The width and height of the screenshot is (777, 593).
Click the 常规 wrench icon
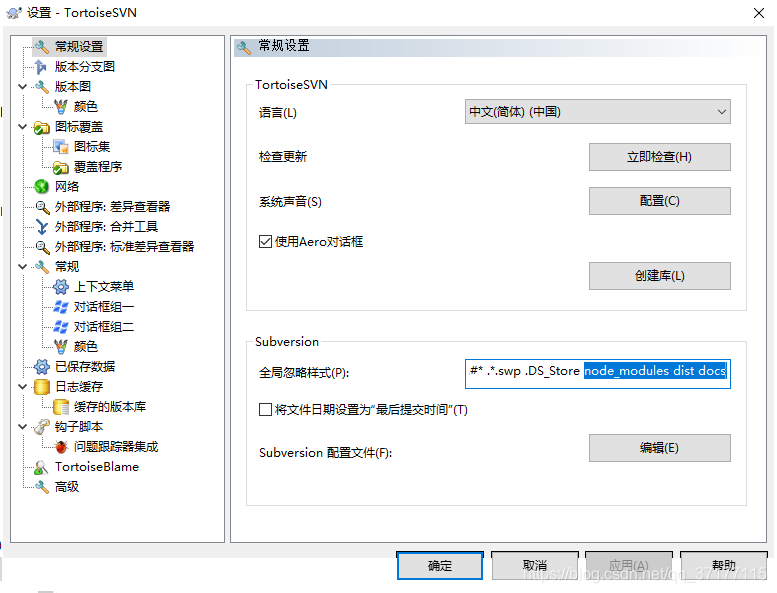[42, 267]
